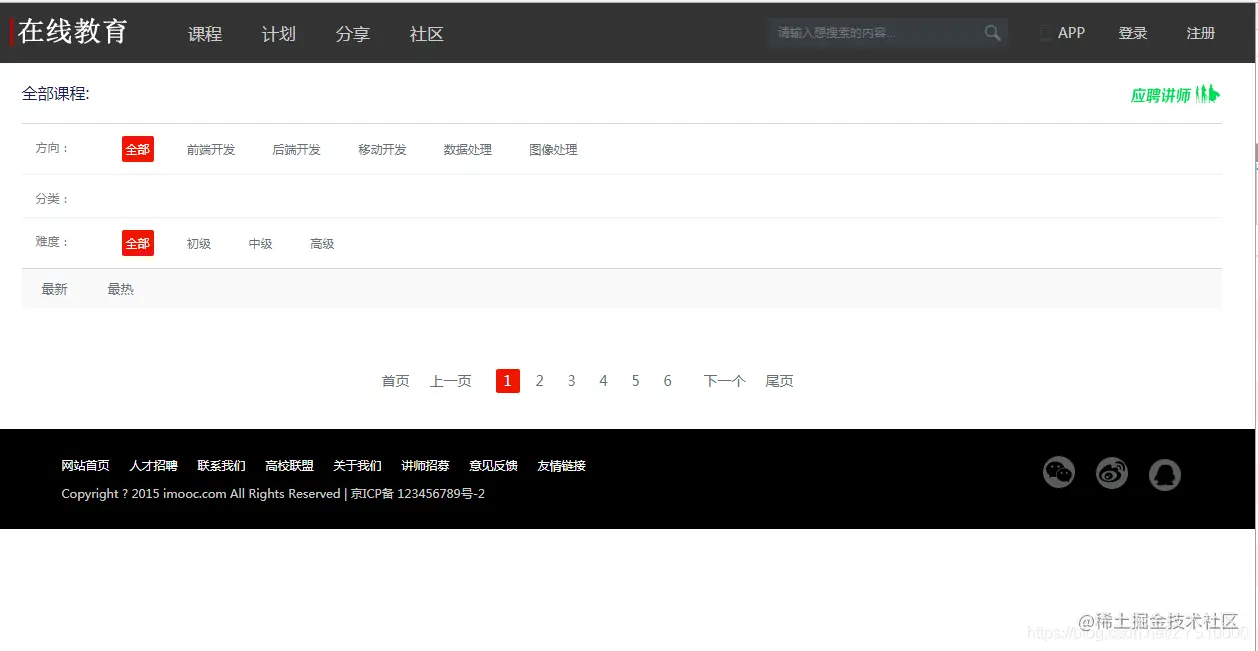Open the 课程 navigation menu
The image size is (1258, 651).
[x=204, y=34]
